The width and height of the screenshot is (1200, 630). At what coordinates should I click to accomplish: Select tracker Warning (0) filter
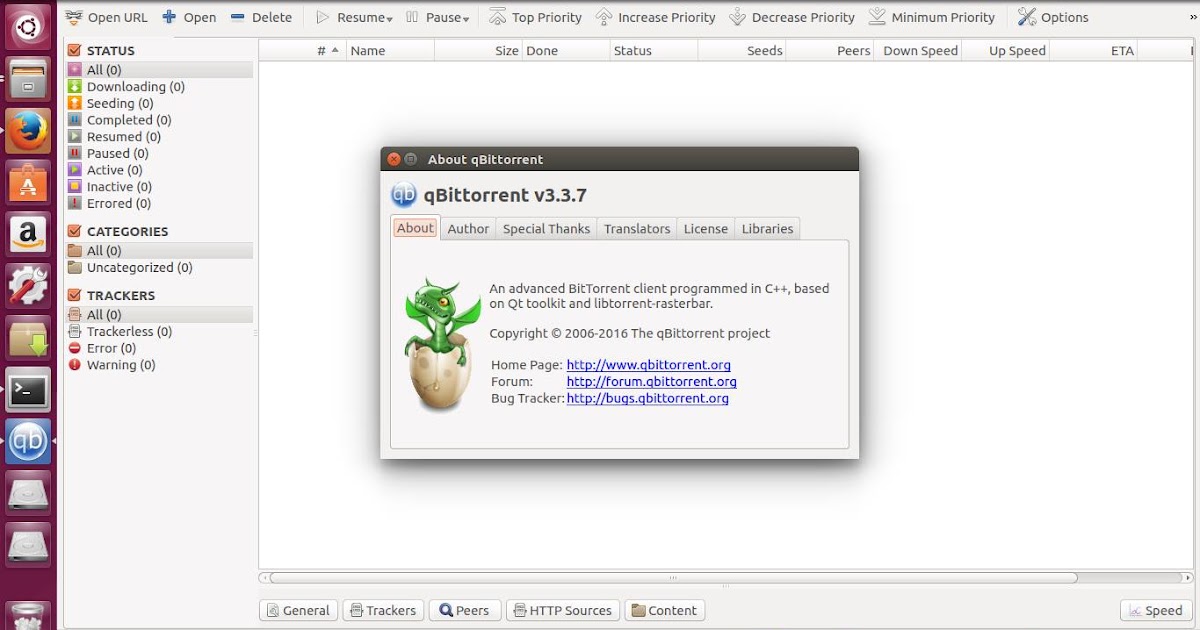[x=159, y=365]
